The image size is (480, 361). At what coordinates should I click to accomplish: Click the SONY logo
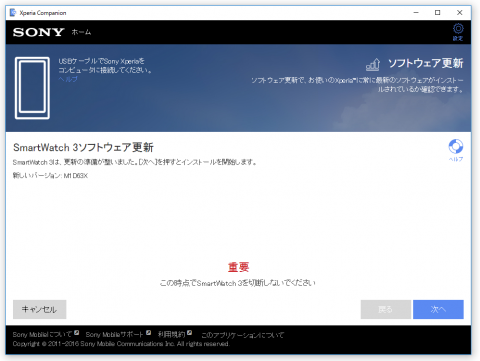coord(38,32)
